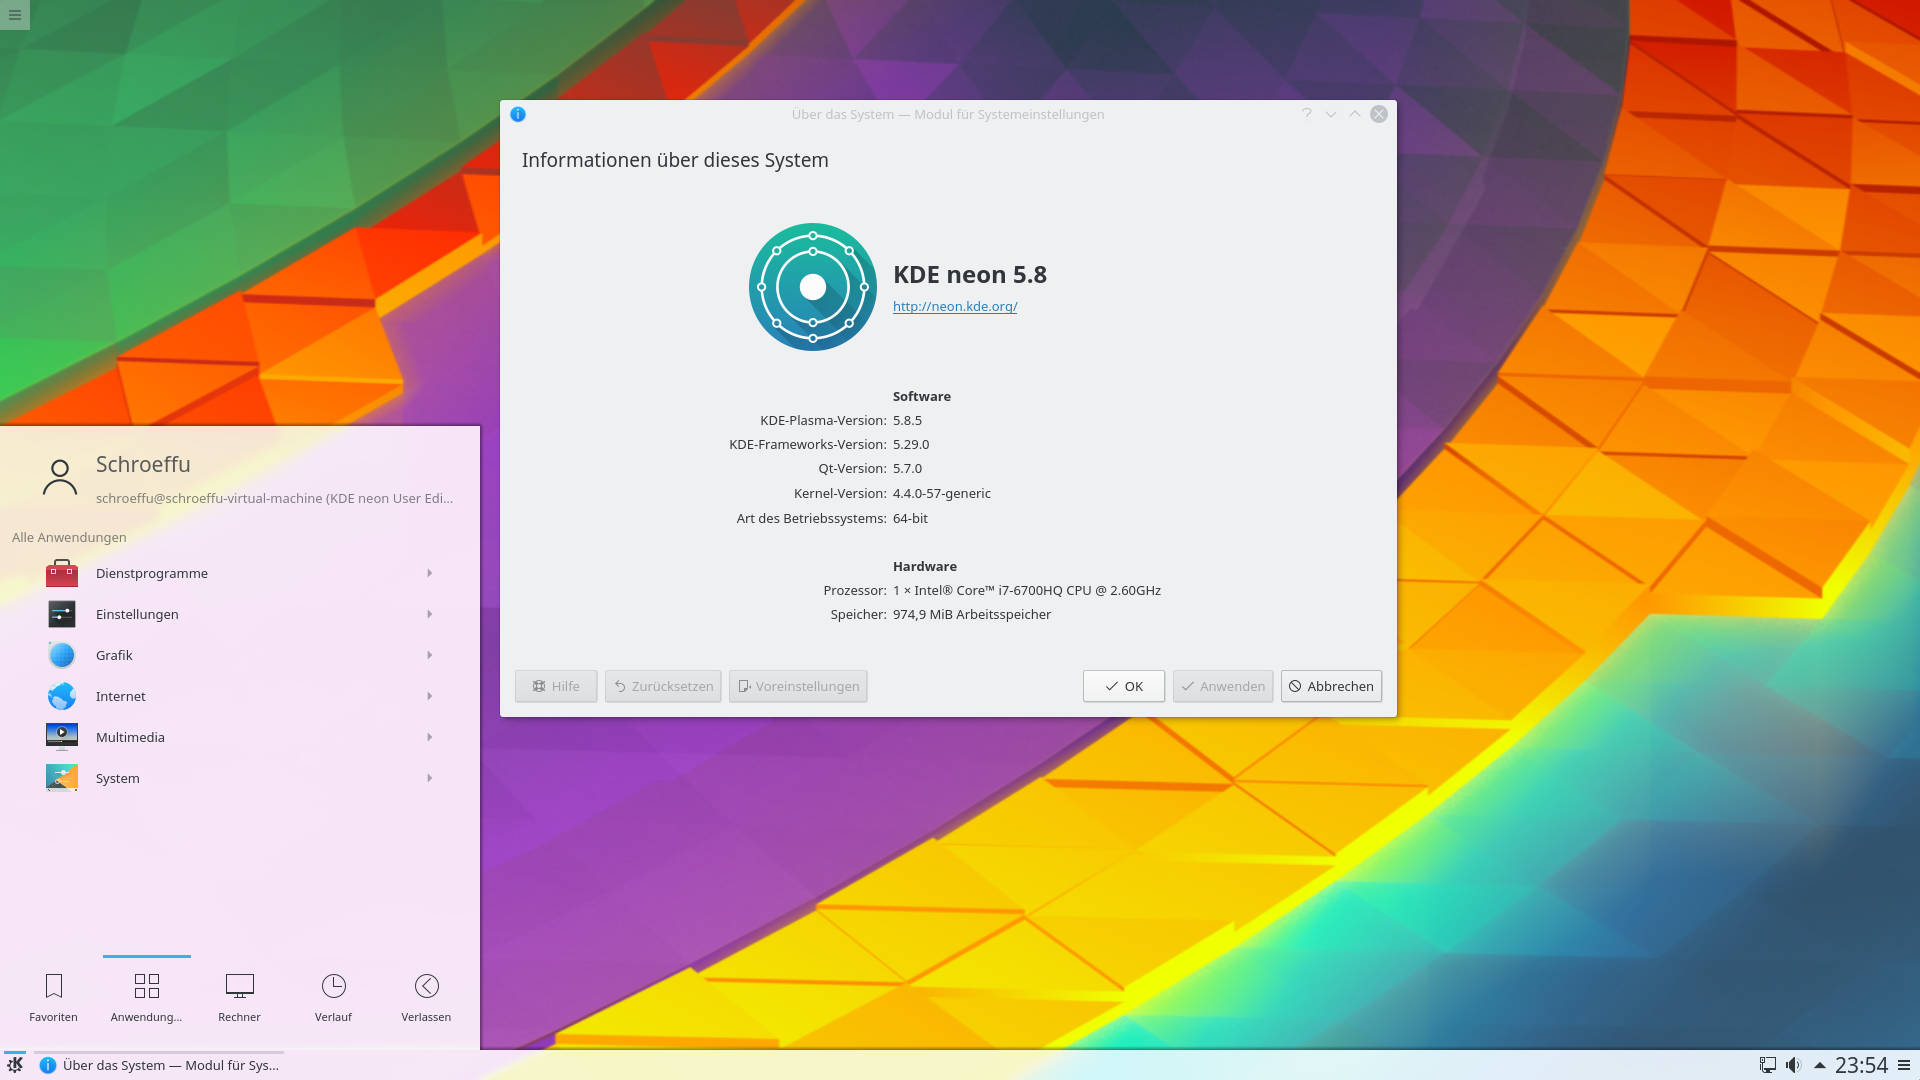
Task: Click the Schroeffu user avatar icon
Action: coord(60,477)
